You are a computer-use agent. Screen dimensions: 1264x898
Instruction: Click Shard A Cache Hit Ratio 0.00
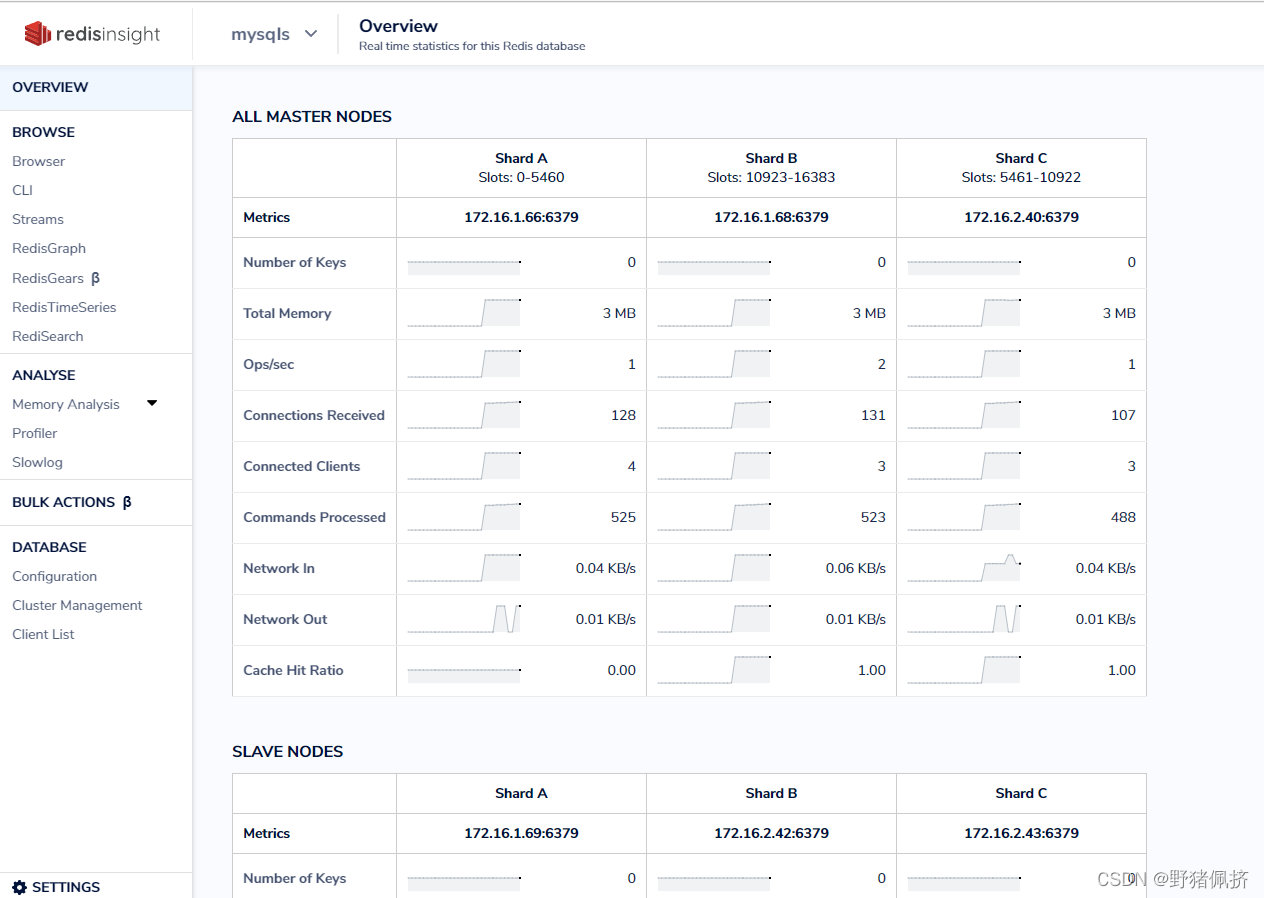pyautogui.click(x=621, y=670)
